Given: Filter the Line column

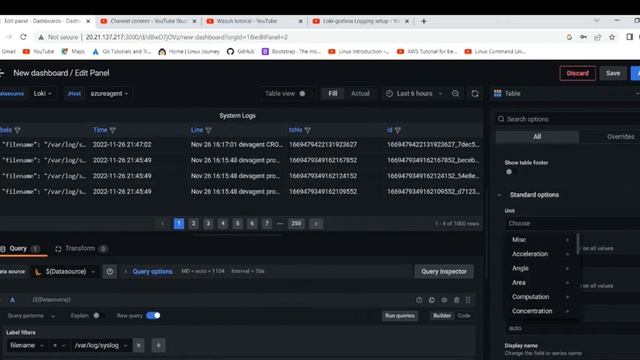Looking at the screenshot, I should point(209,130).
